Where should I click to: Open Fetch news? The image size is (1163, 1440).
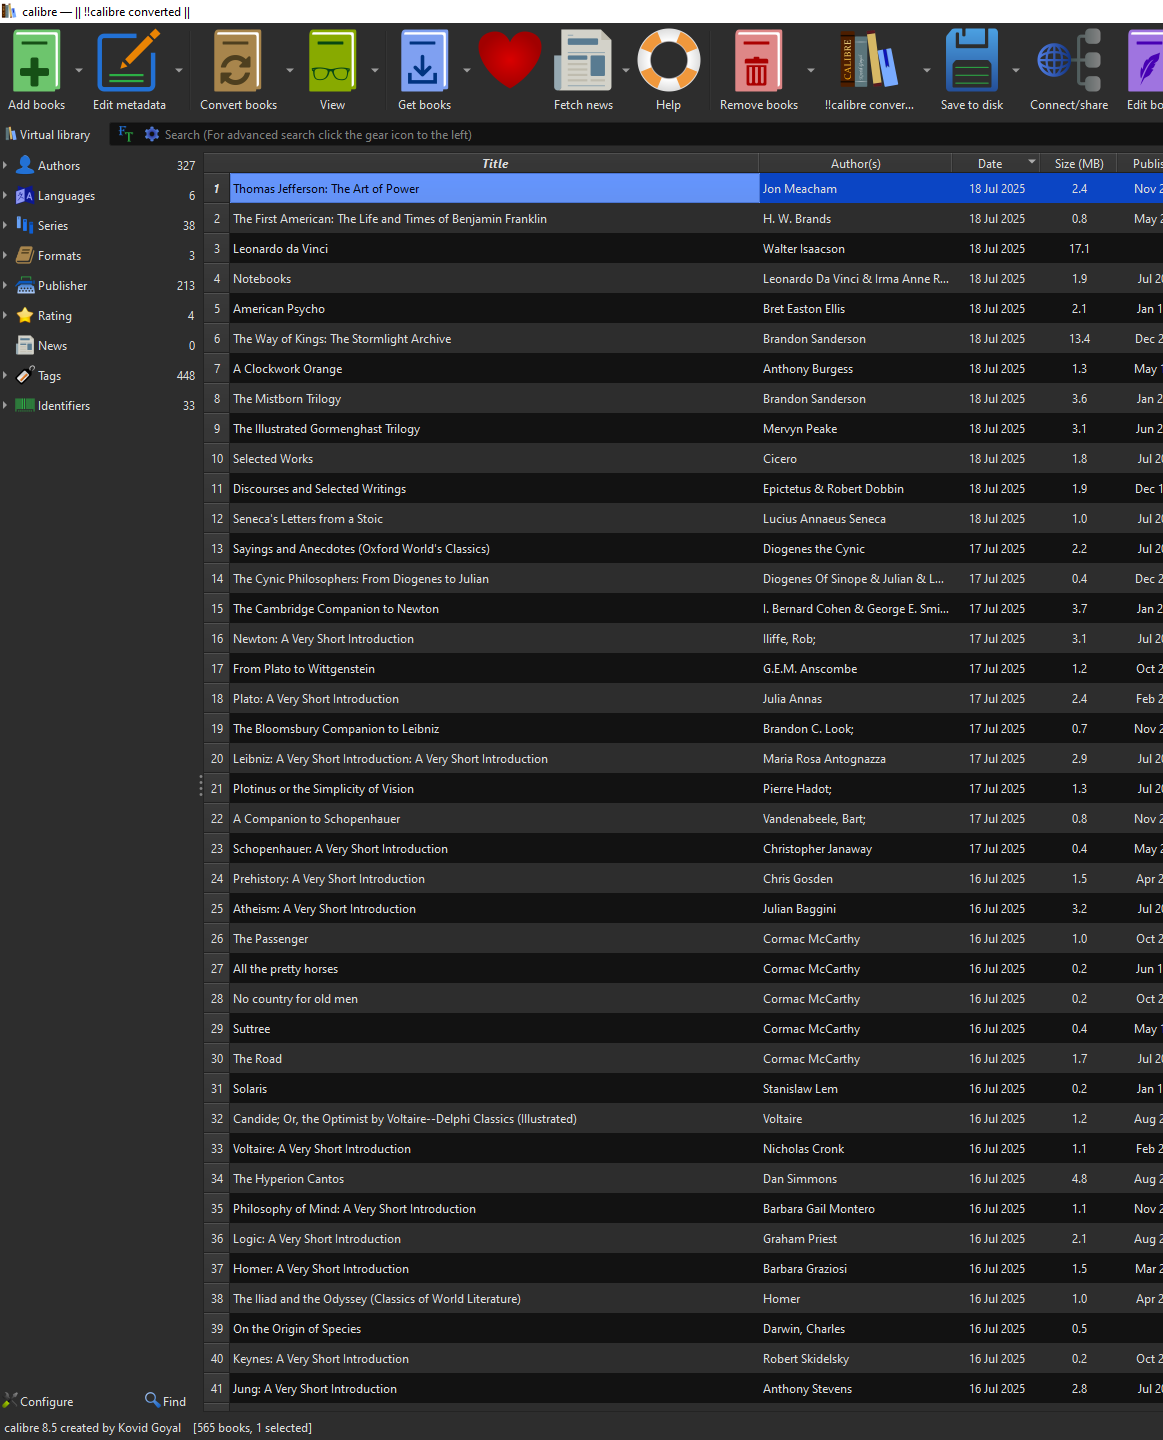[583, 62]
